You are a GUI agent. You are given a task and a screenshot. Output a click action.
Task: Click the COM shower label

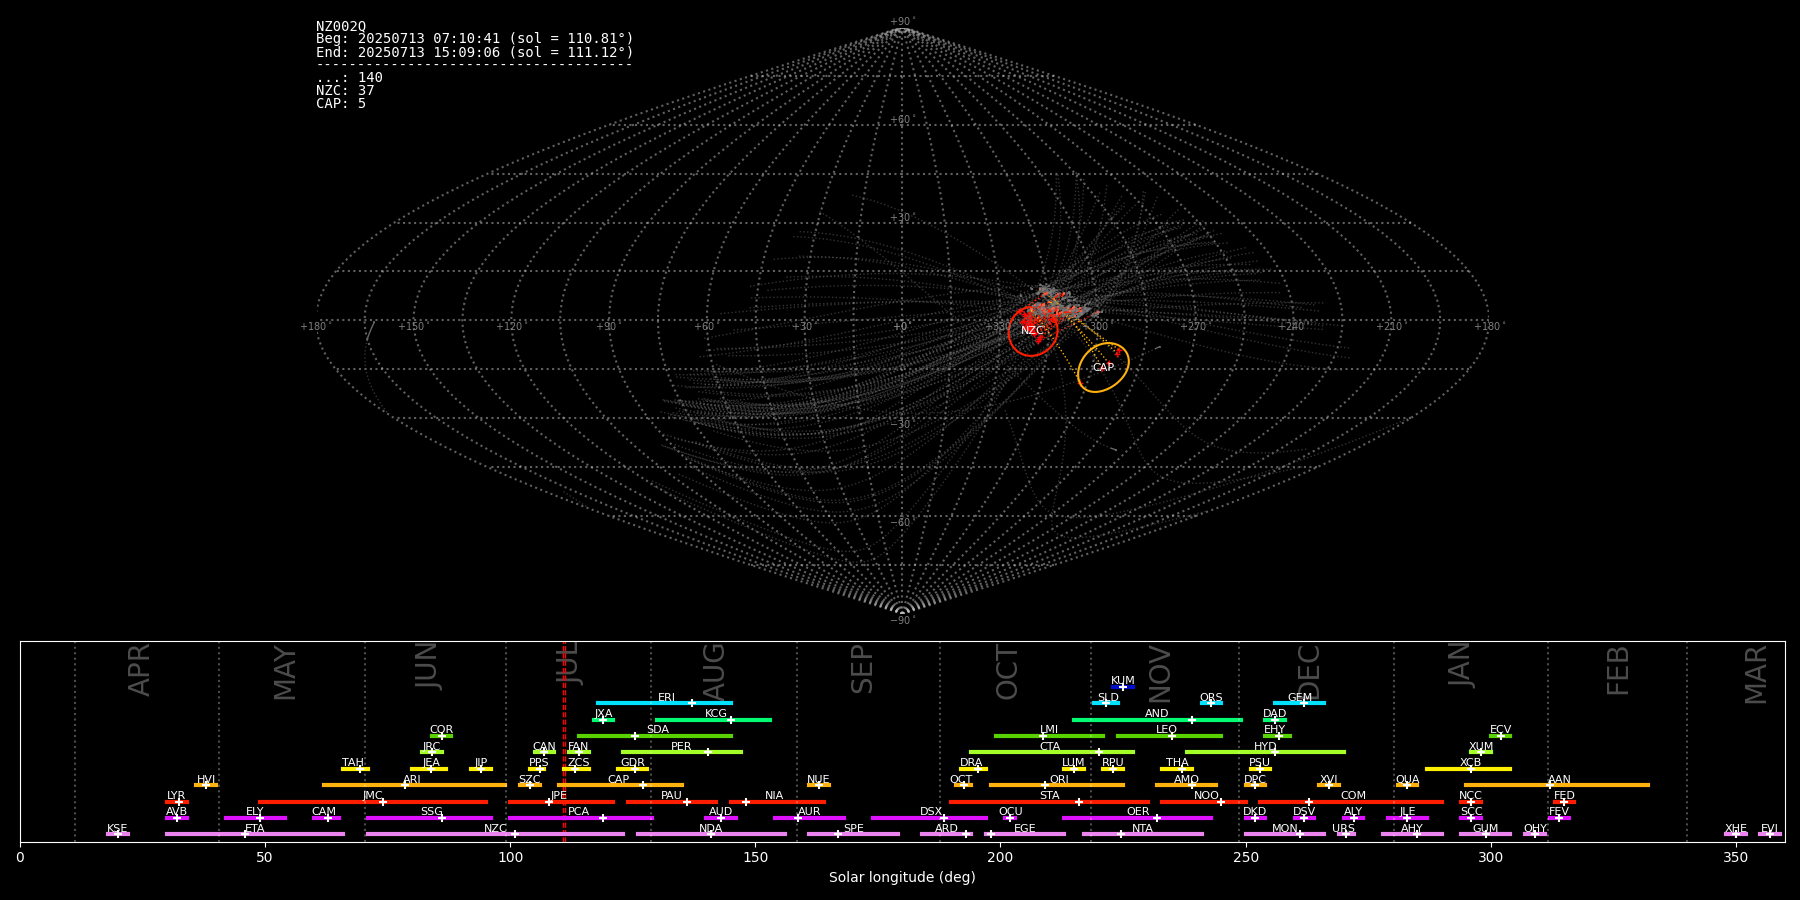pos(1353,795)
